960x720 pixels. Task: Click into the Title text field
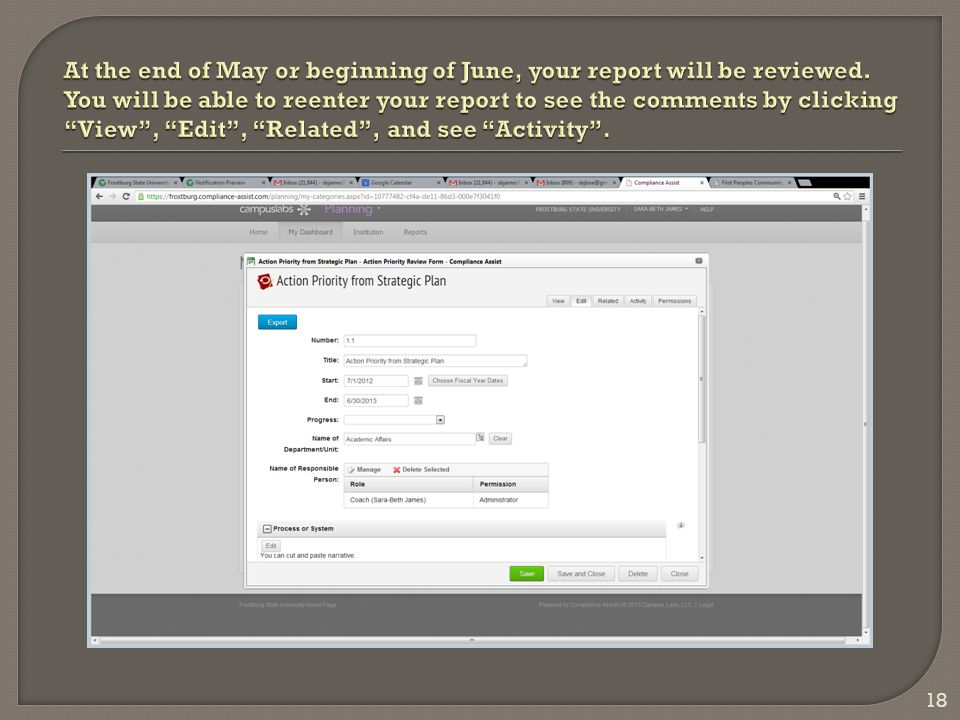435,361
